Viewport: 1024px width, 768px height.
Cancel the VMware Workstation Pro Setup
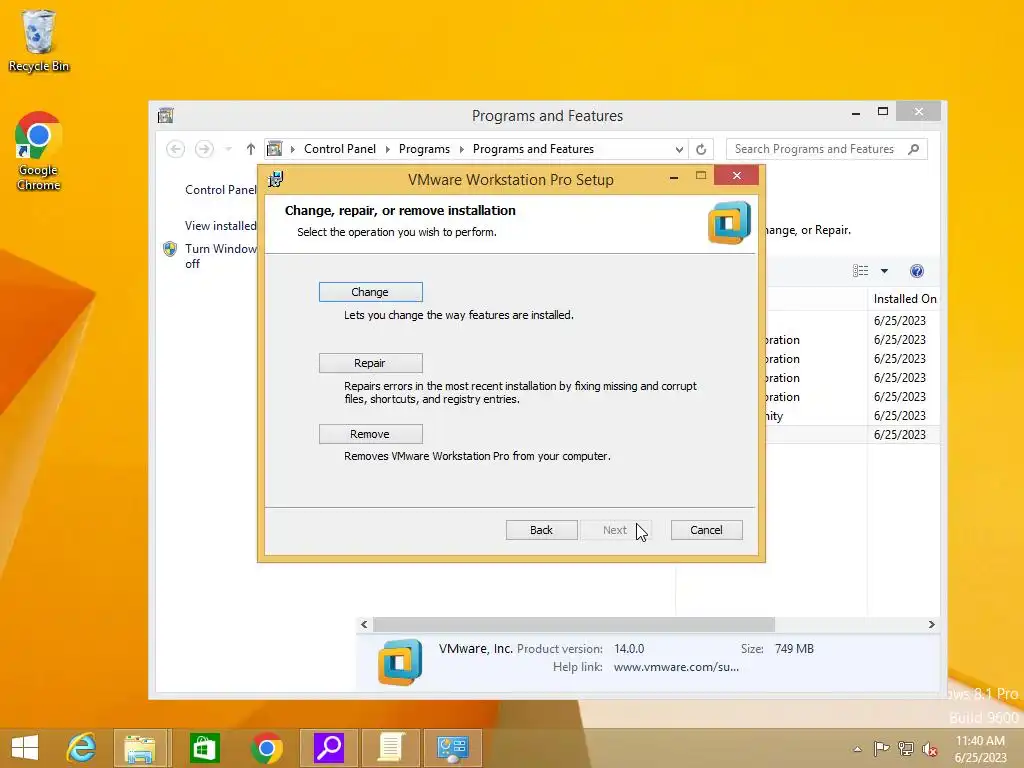click(x=707, y=530)
